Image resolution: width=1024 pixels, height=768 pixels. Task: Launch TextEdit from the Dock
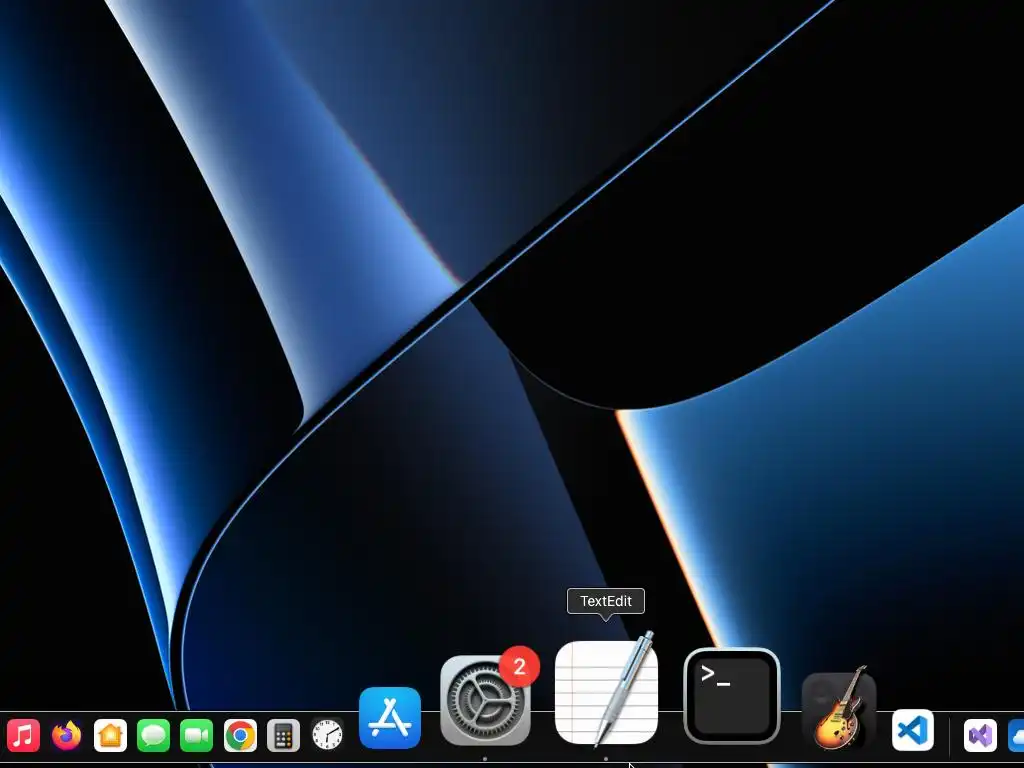click(606, 691)
